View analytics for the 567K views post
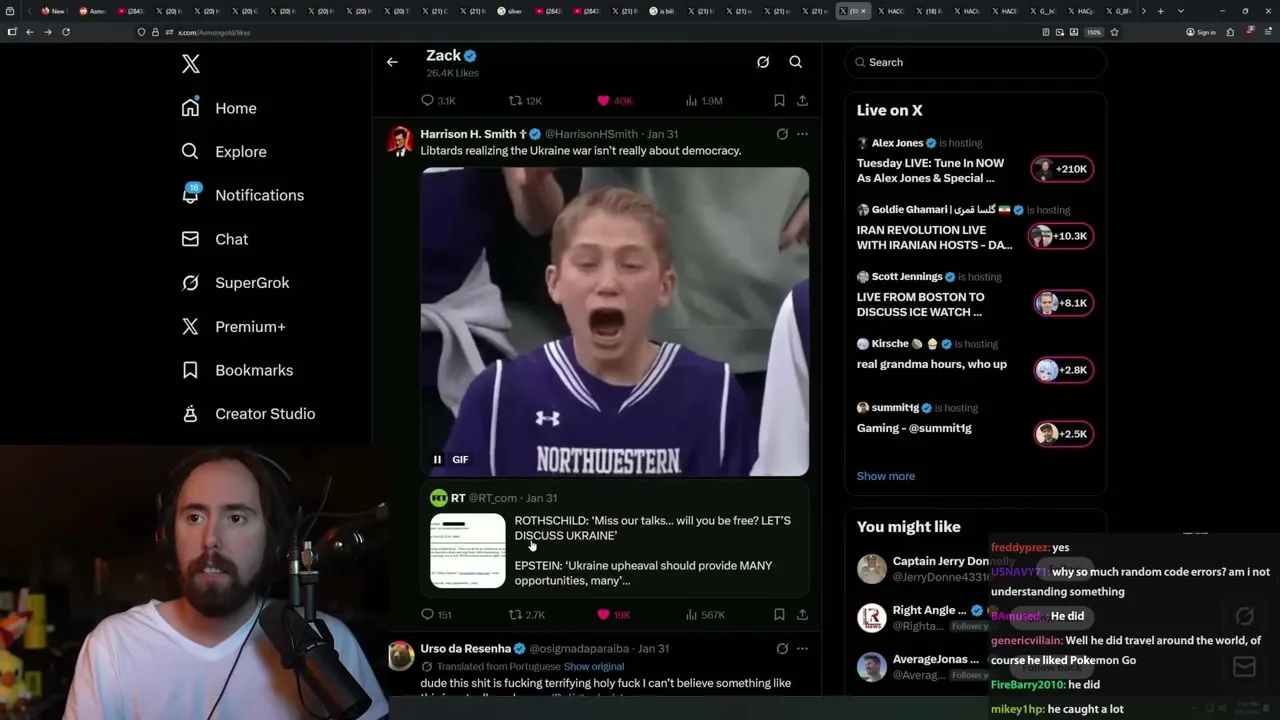This screenshot has height=720, width=1280. (705, 615)
